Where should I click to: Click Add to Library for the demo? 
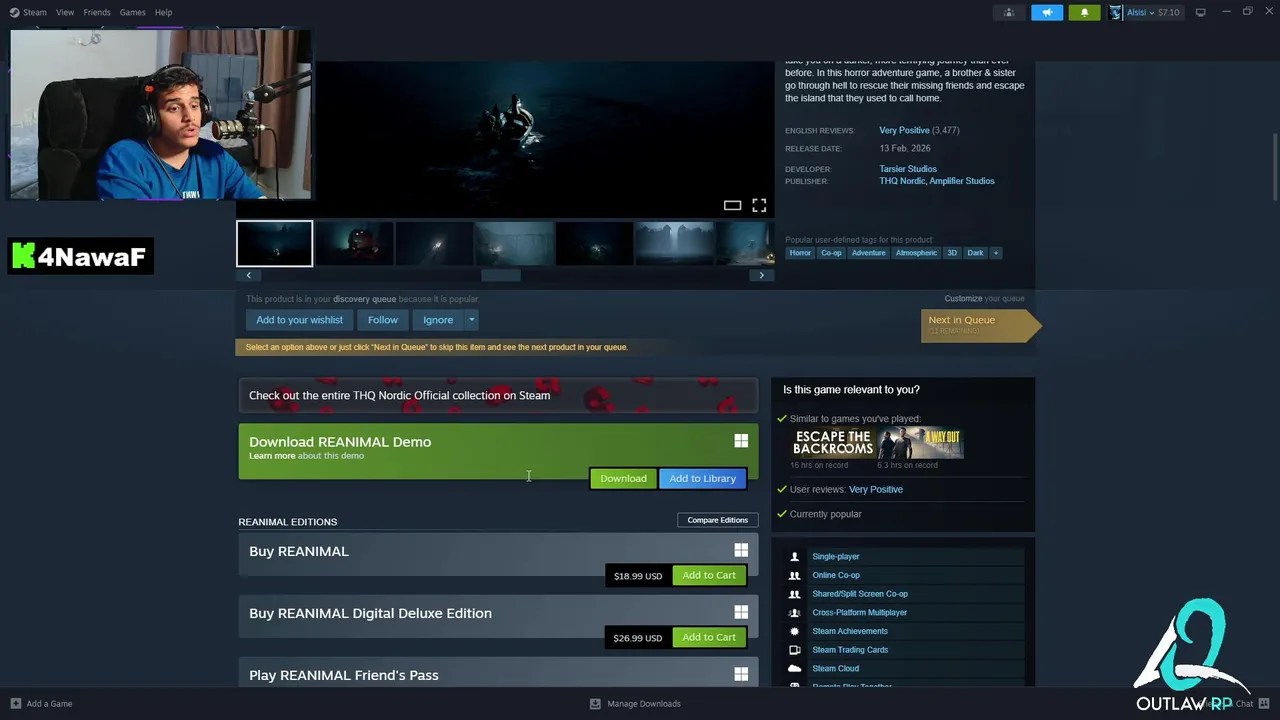pos(702,478)
